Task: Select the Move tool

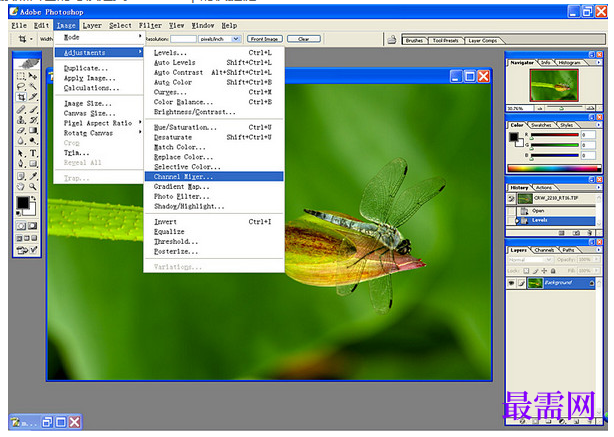Action: [x=33, y=76]
